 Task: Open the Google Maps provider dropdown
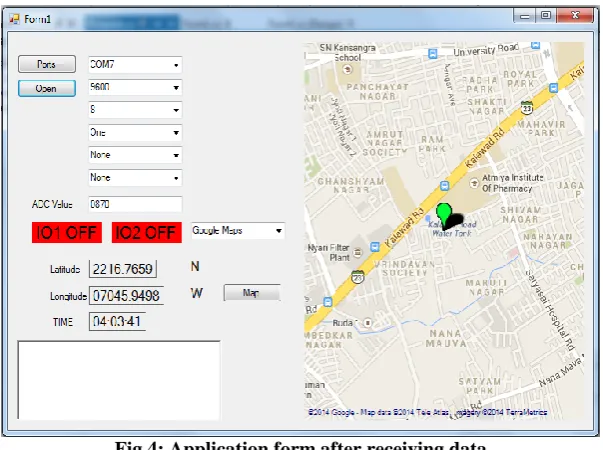point(238,231)
